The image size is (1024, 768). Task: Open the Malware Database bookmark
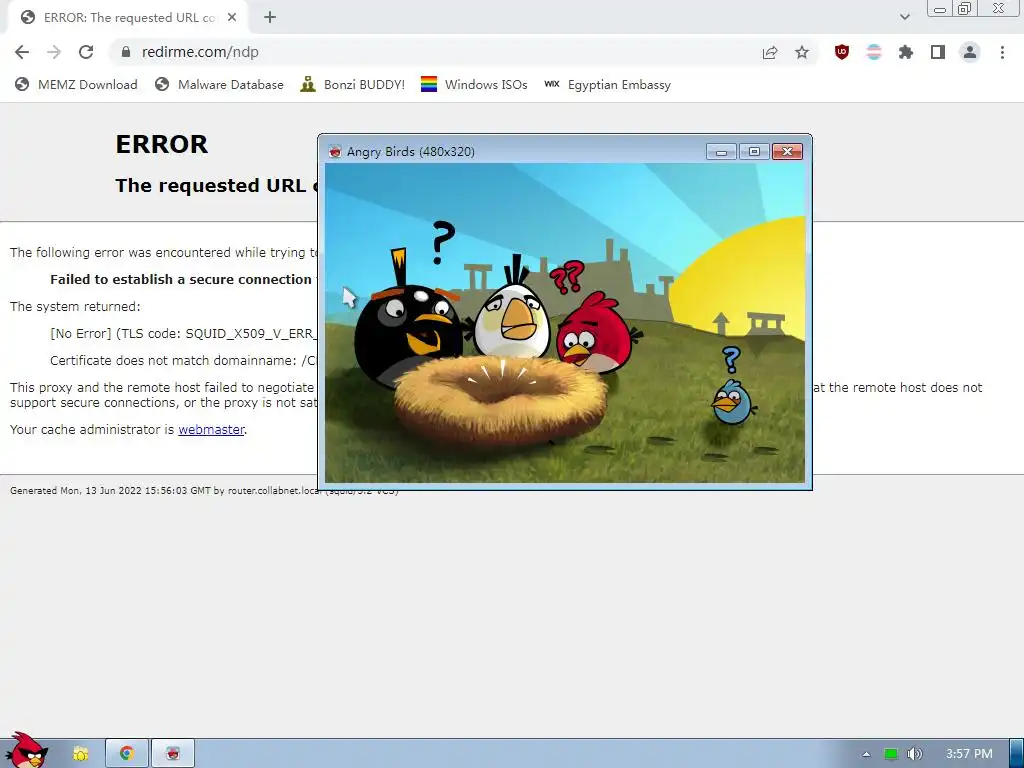[219, 85]
